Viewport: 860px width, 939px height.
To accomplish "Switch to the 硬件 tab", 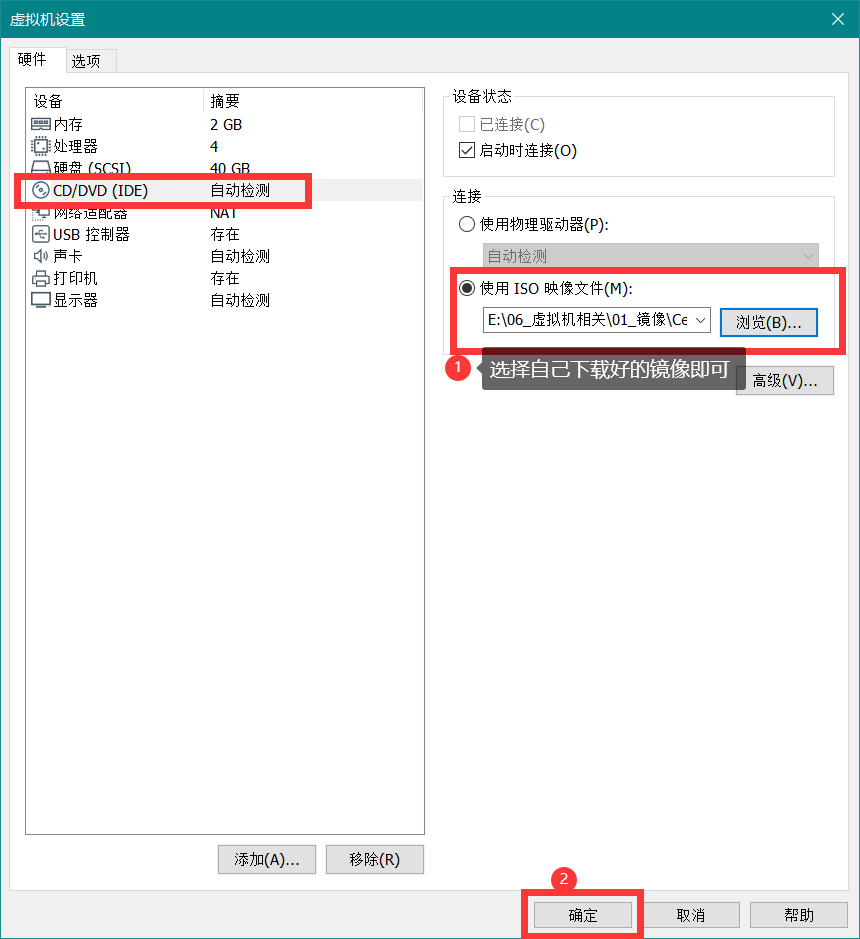I will coord(32,59).
